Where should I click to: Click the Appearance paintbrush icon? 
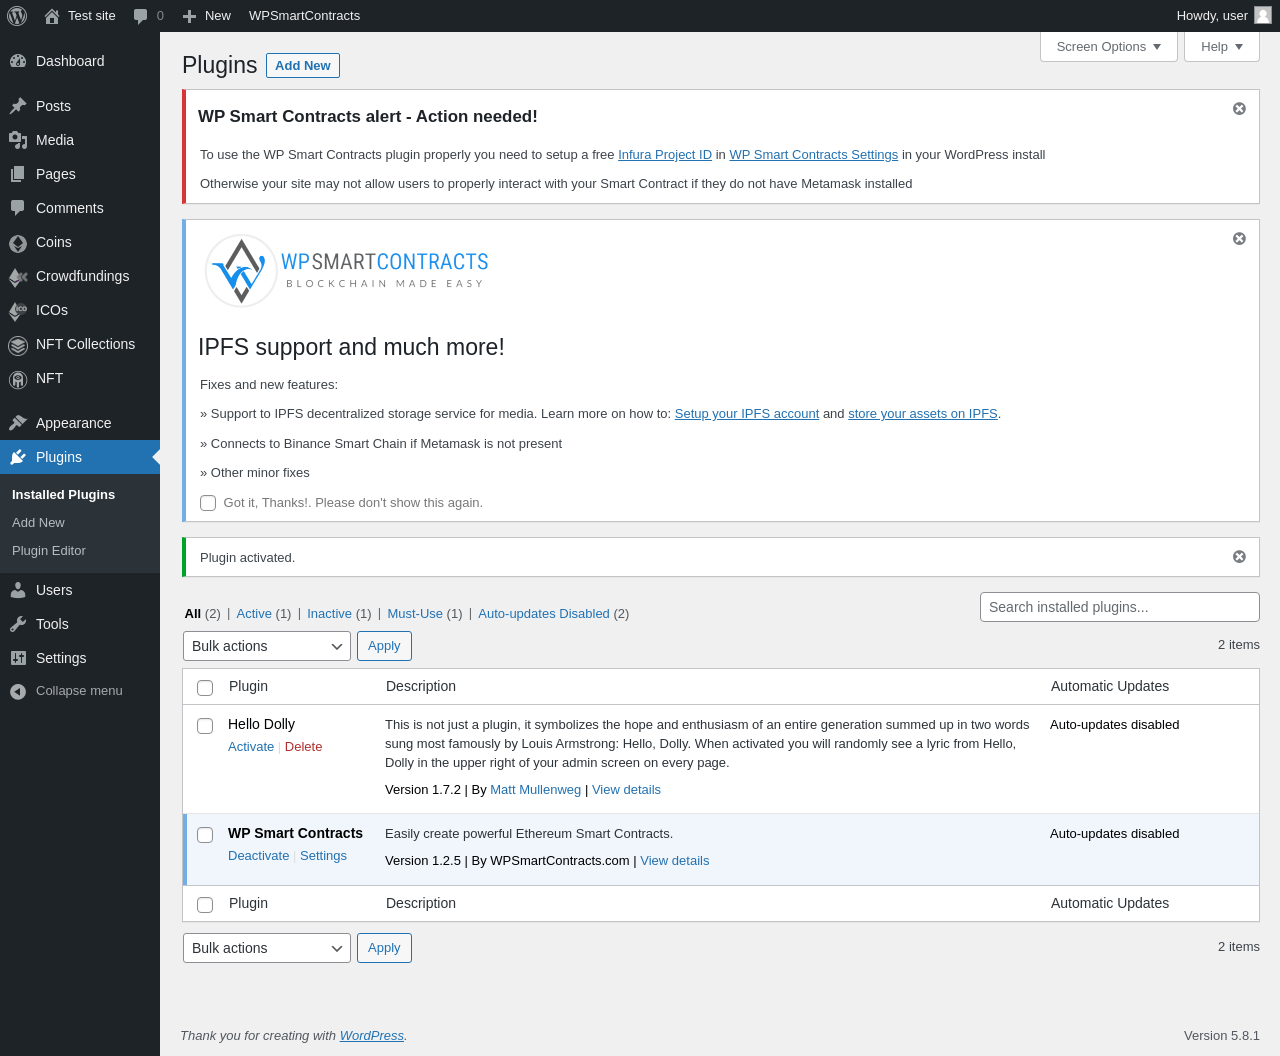[18, 423]
